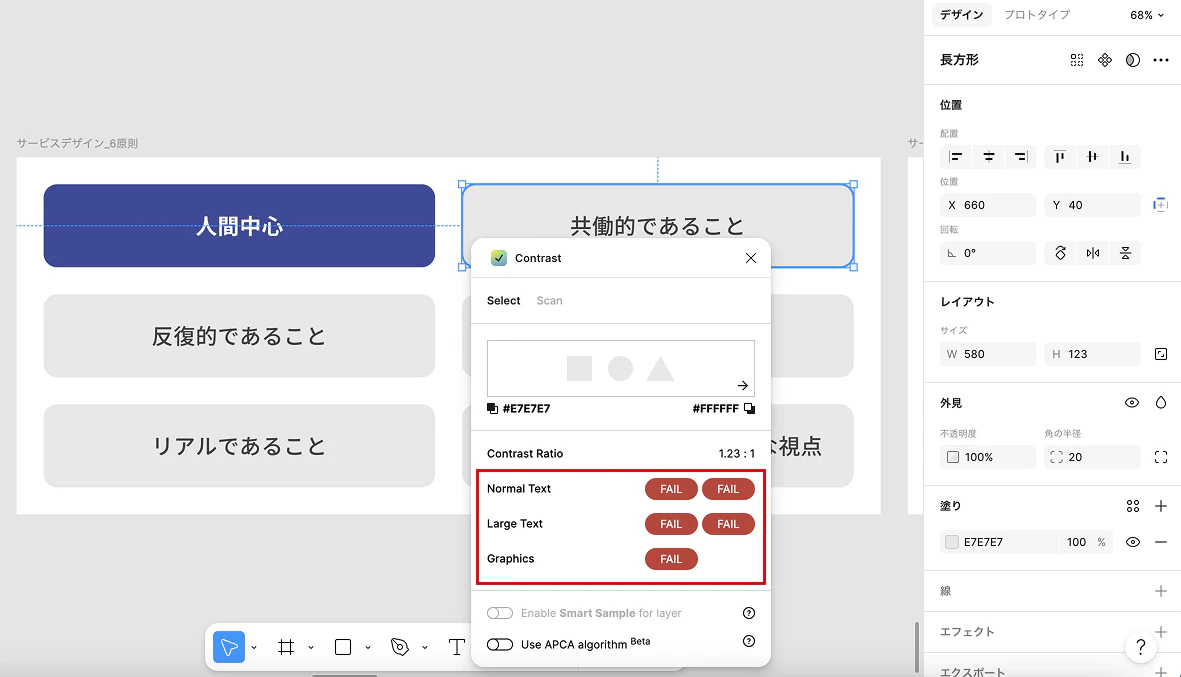Image resolution: width=1181 pixels, height=677 pixels.
Task: Flip selection vertically
Action: click(x=1125, y=253)
